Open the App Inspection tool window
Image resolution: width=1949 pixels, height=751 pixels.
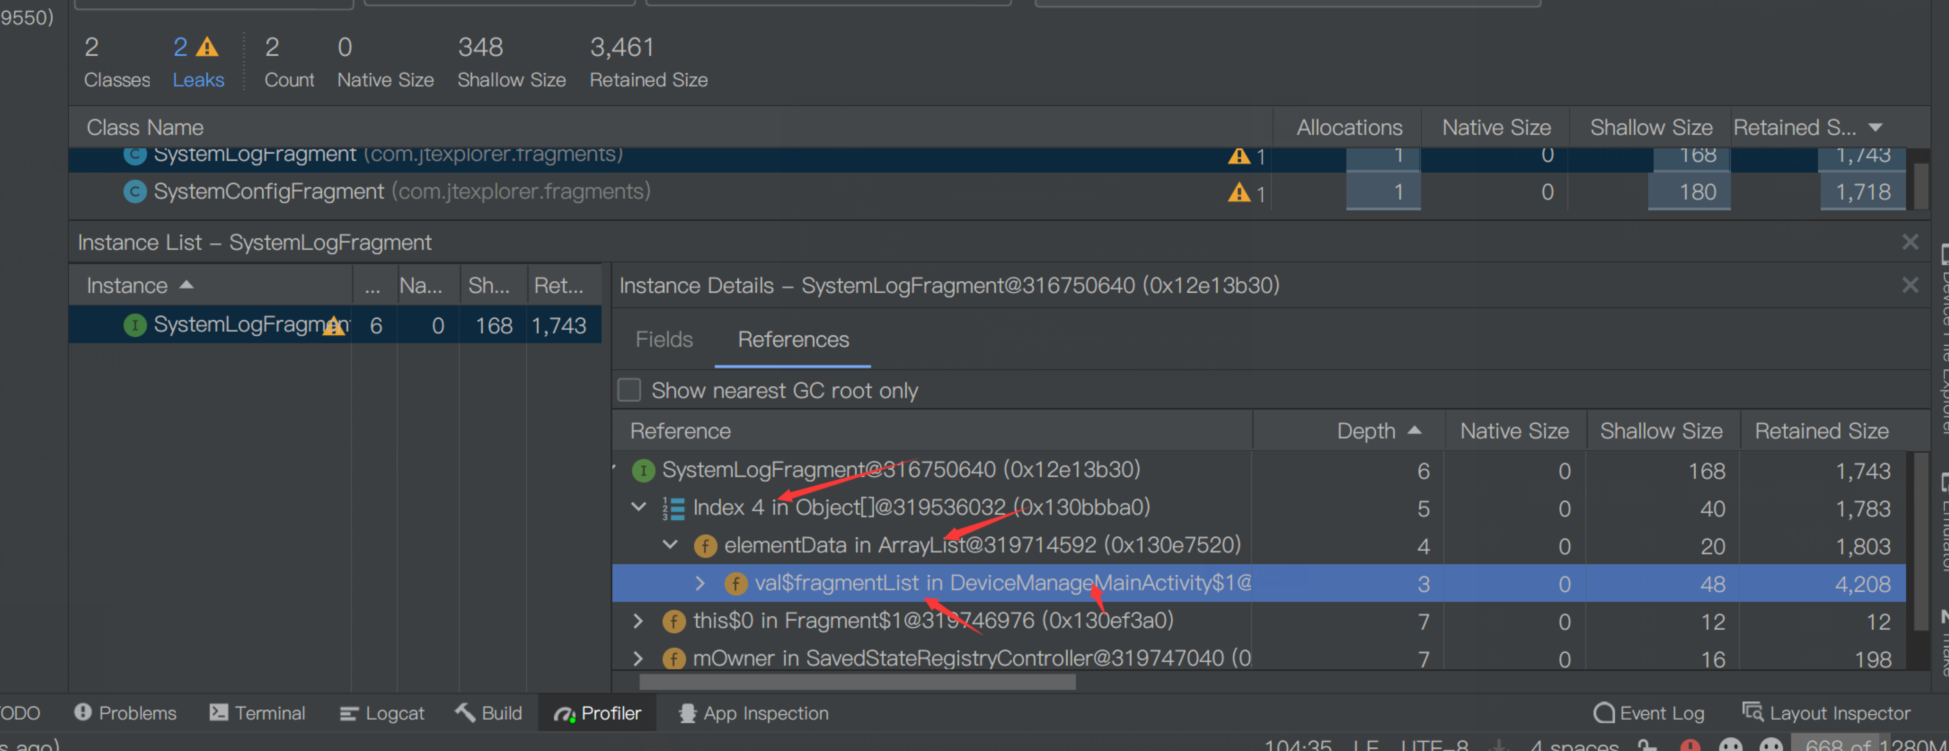pos(753,713)
